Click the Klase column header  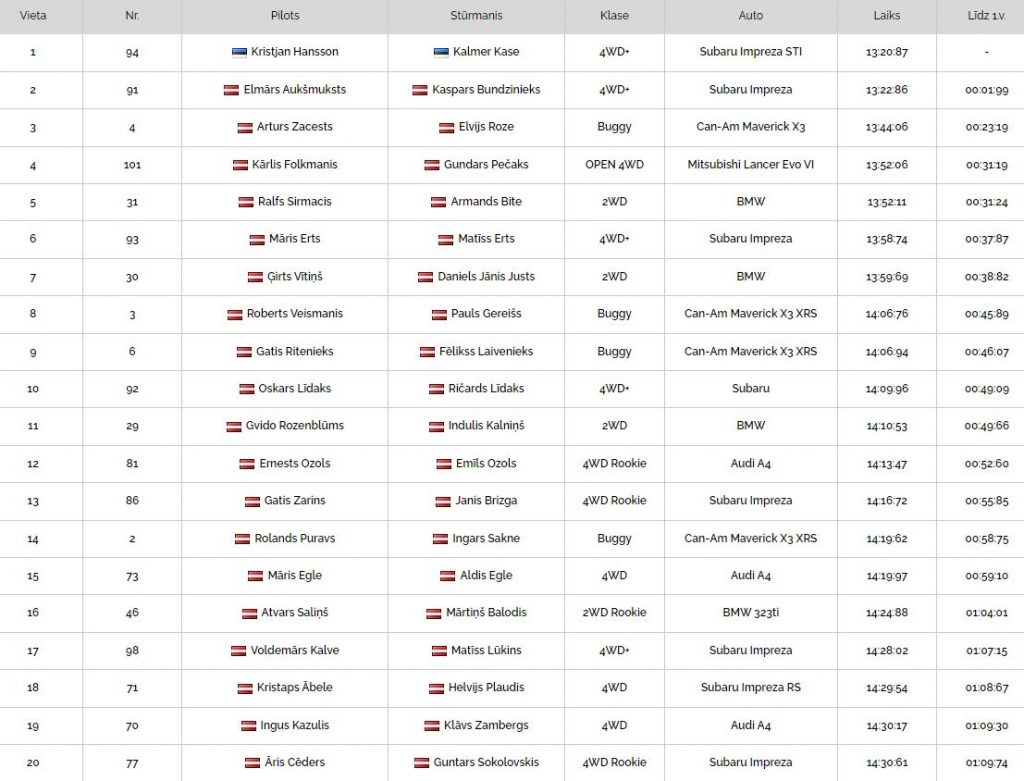[614, 16]
